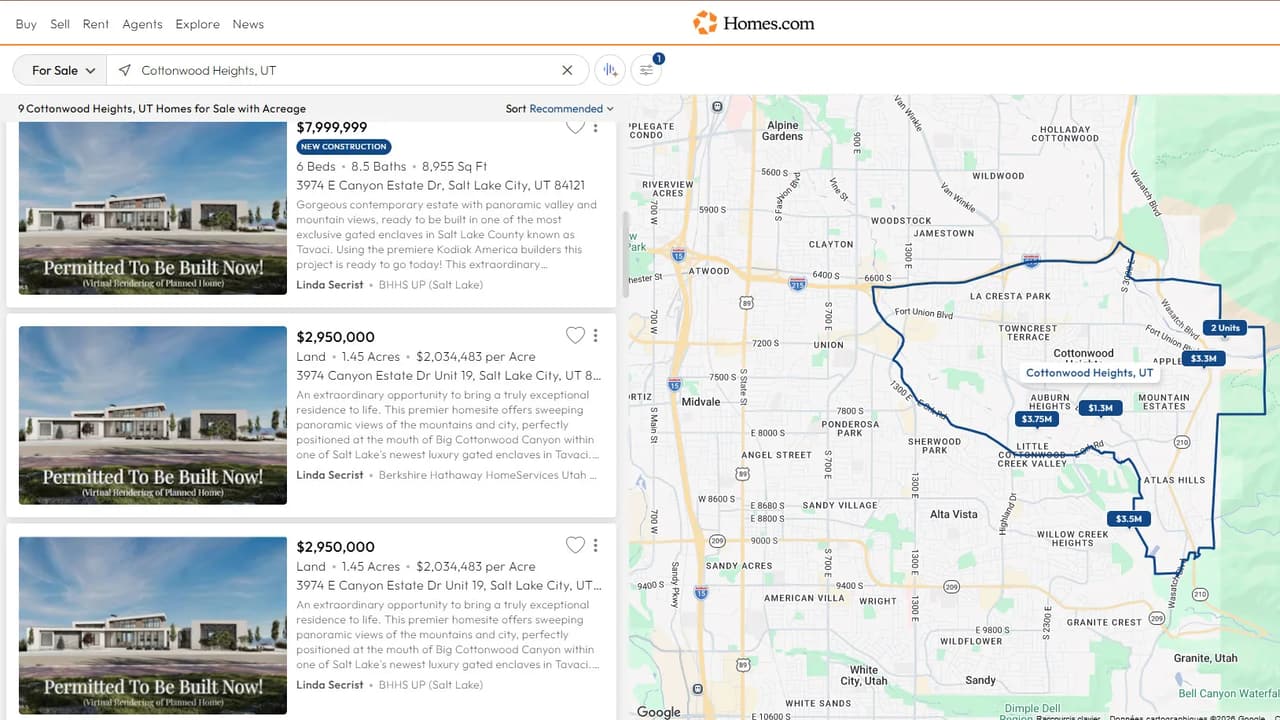Select the 2 Units map marker

[1224, 328]
